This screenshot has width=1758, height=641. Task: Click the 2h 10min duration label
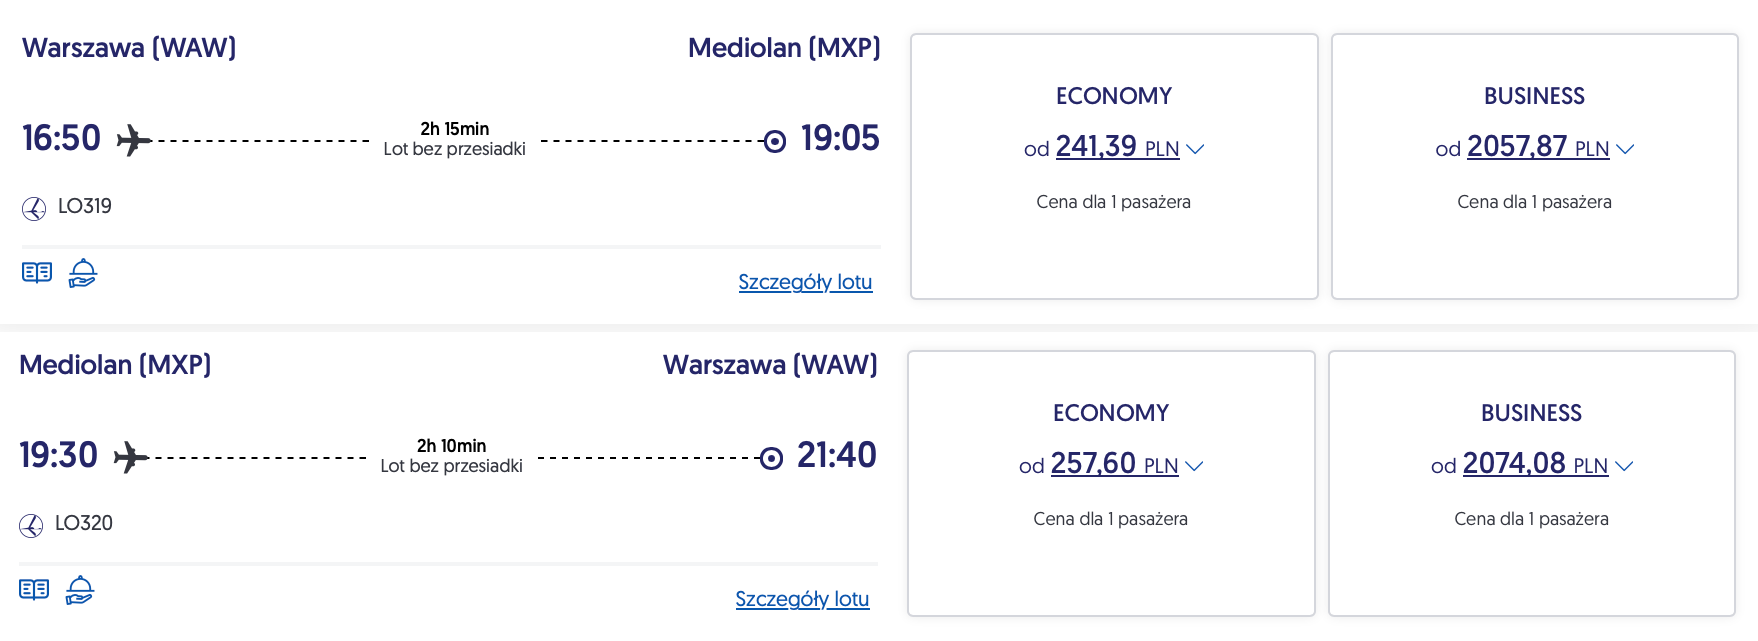pos(451,446)
